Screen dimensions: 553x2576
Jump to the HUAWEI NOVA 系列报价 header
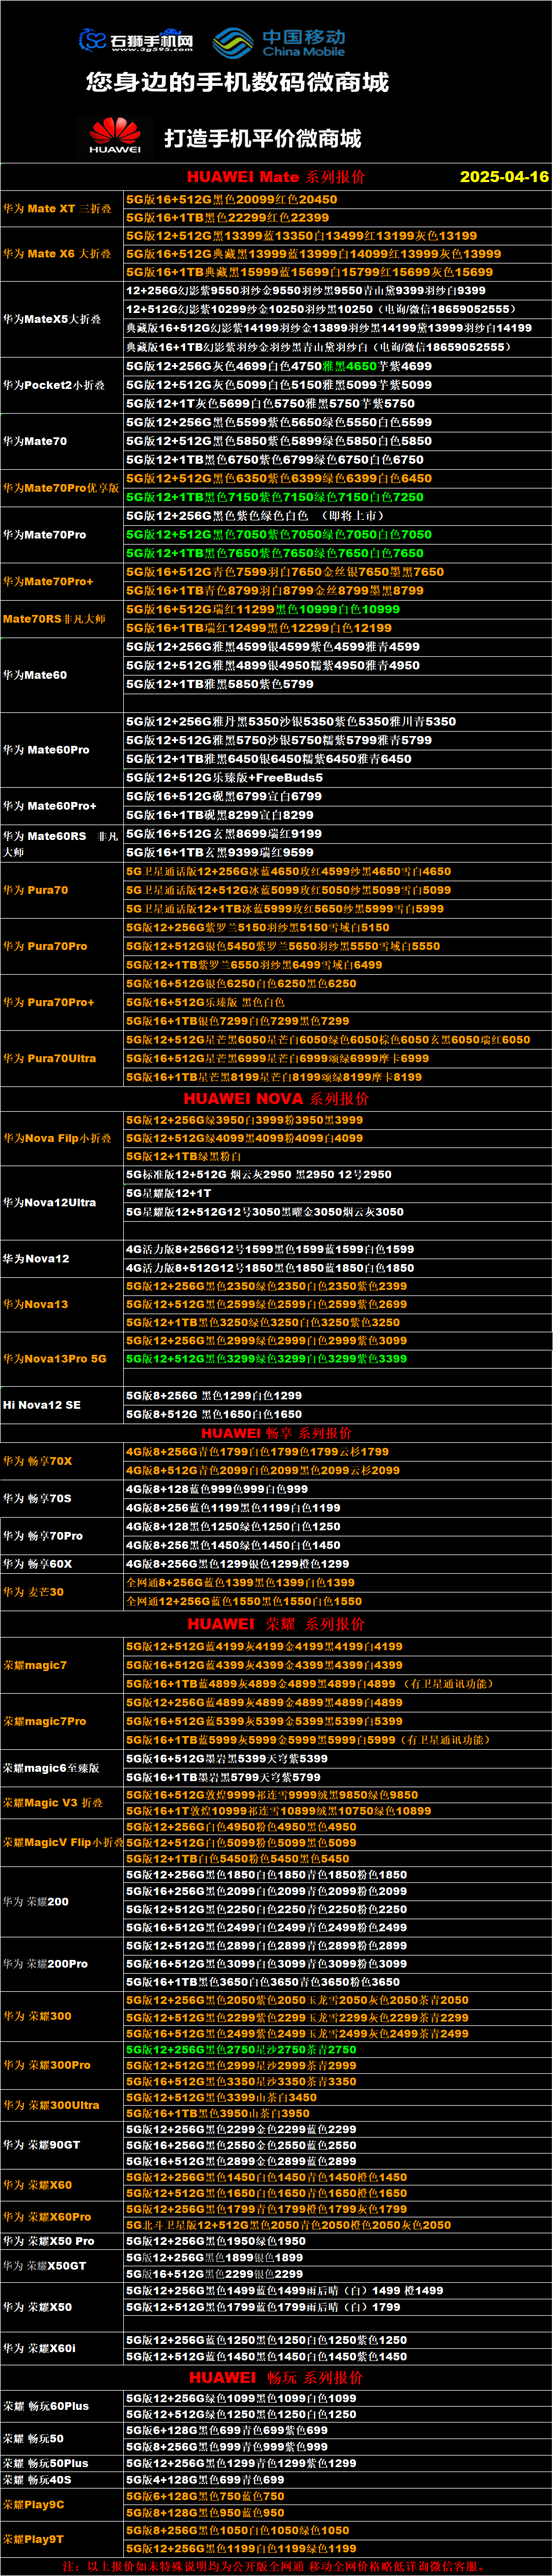pos(275,1098)
